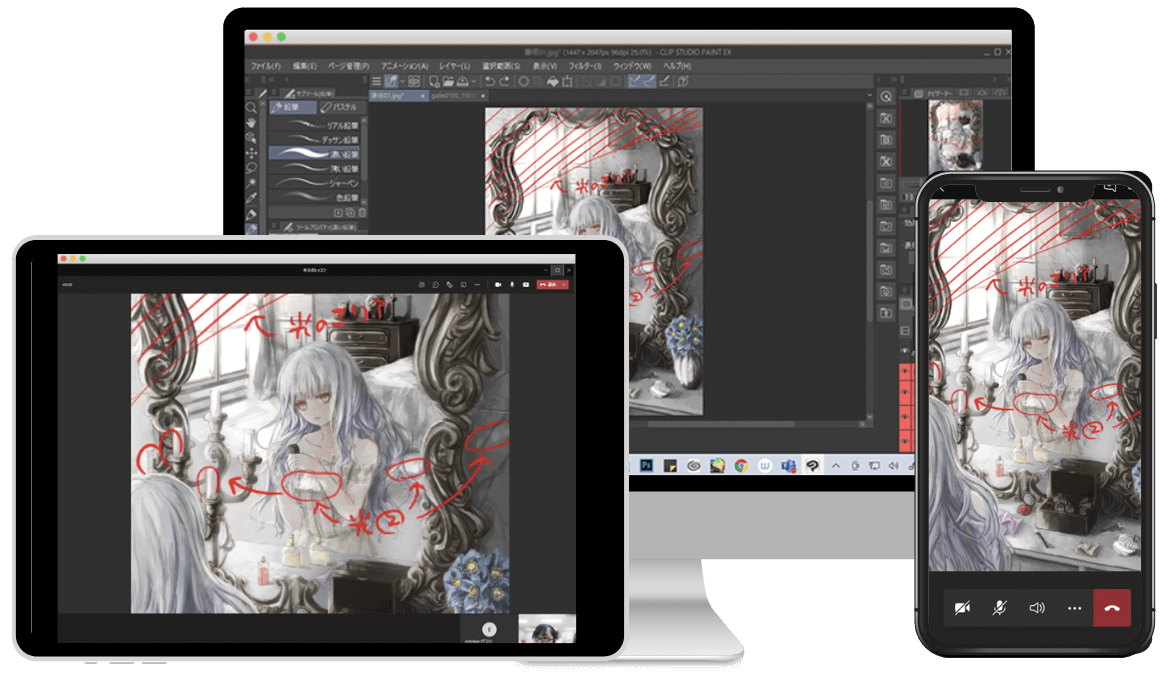This screenshot has width=1168, height=674.
Task: Open レイヤー(L) menu
Action: pos(454,66)
